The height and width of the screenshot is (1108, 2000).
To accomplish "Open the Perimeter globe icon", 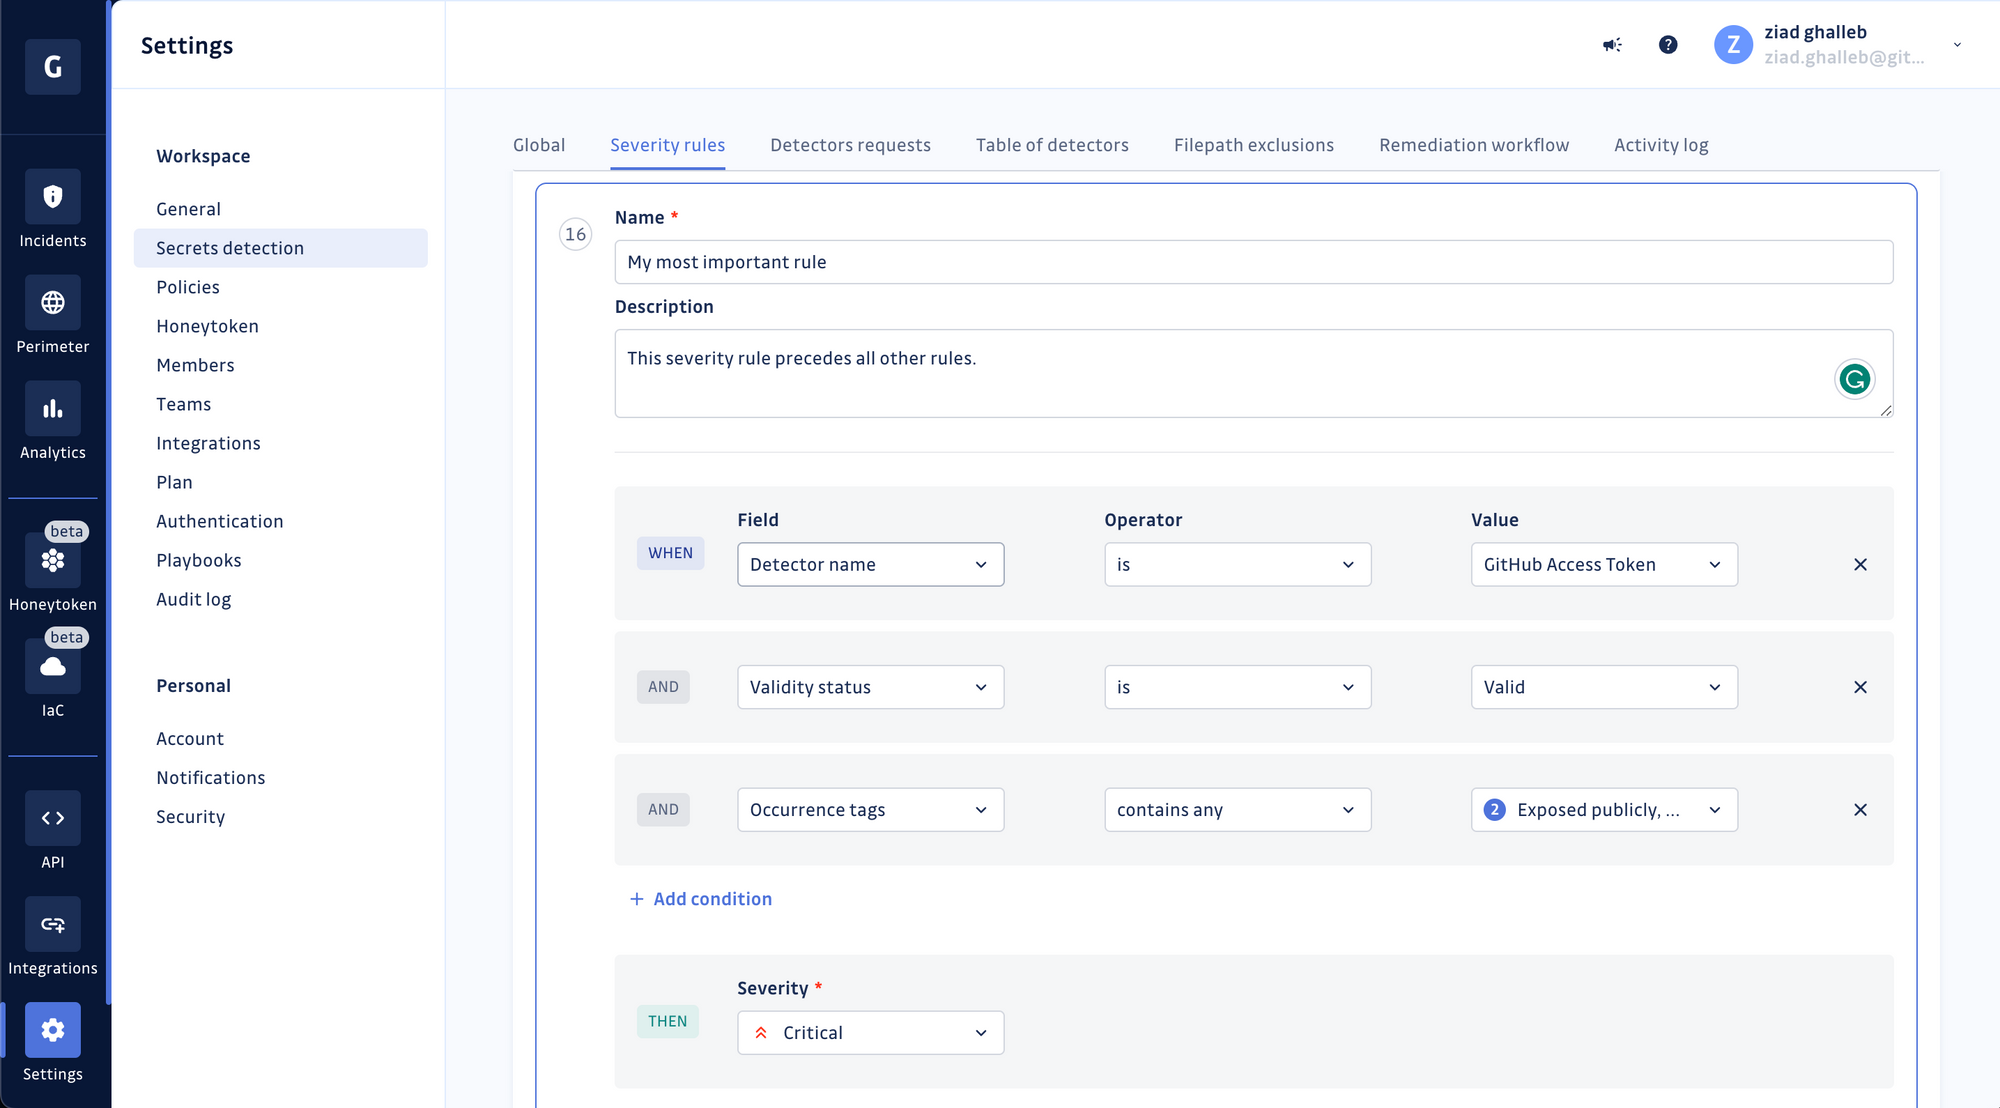I will 53,303.
